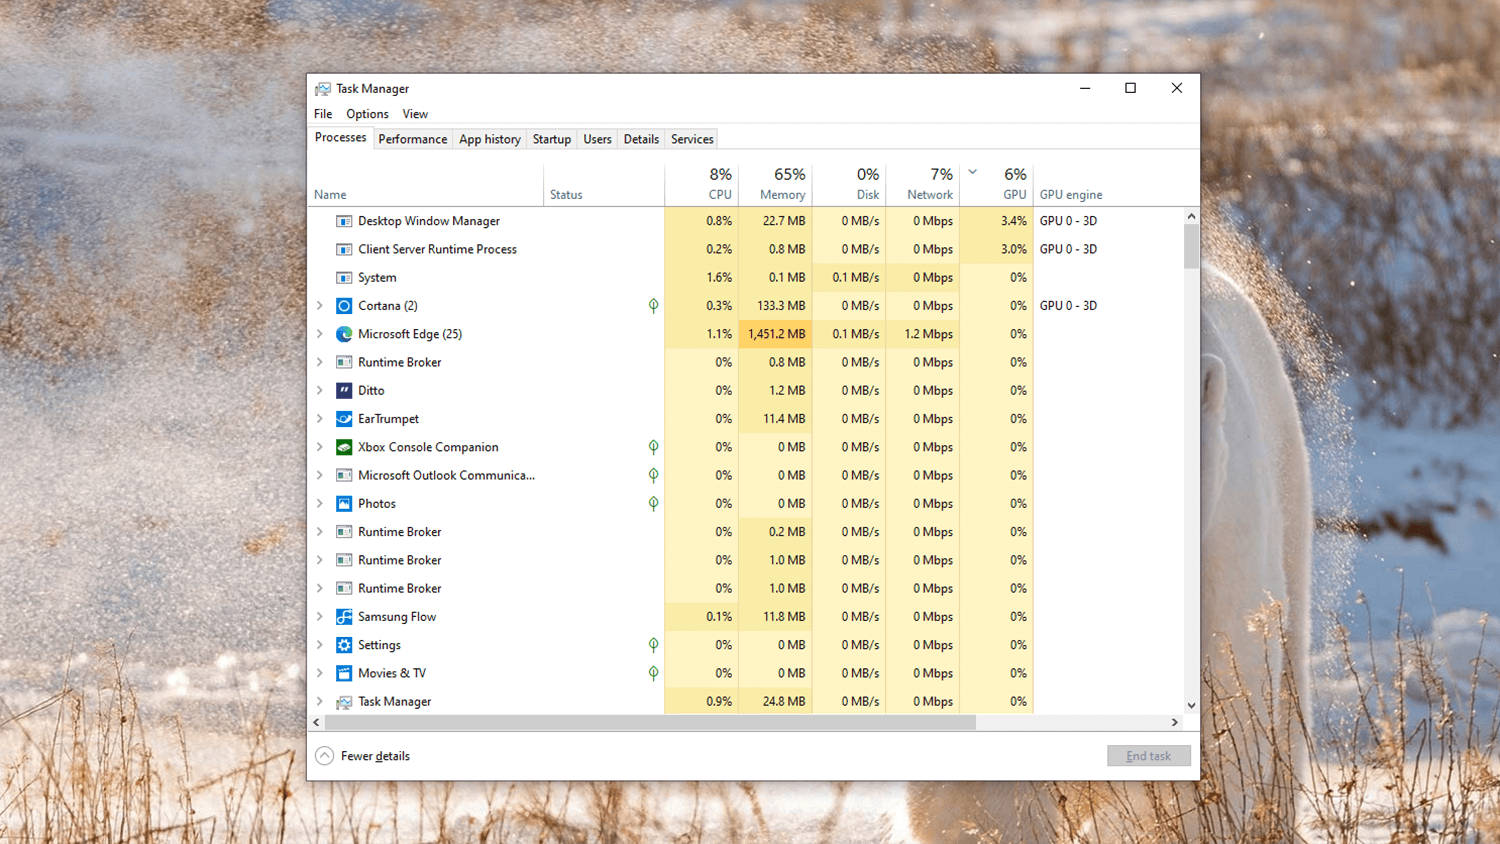Sort processes by Network column
The image size is (1500, 844).
coord(923,184)
